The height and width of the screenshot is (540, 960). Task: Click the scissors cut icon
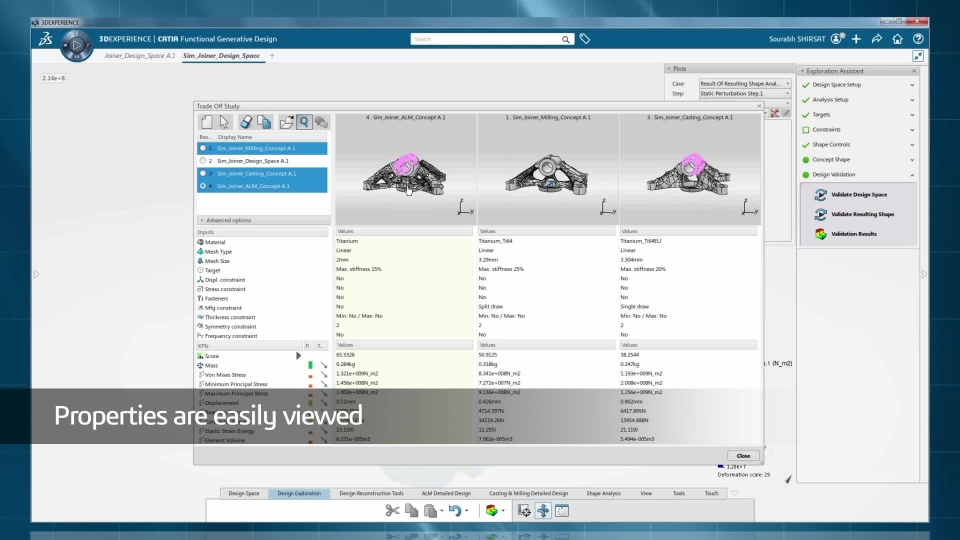(x=392, y=511)
